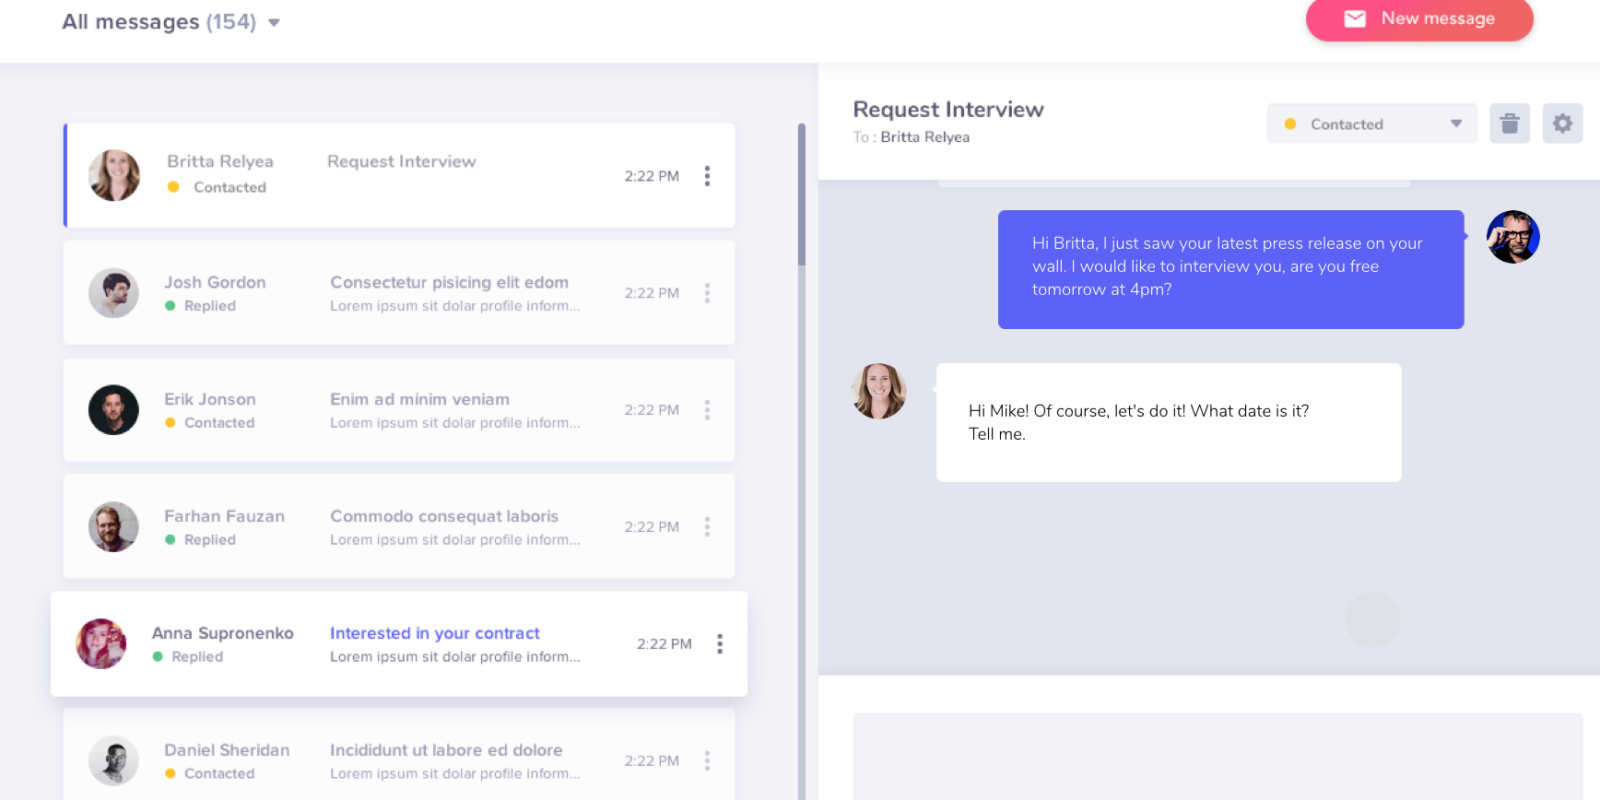
Task: Click the New message button
Action: (x=1419, y=19)
